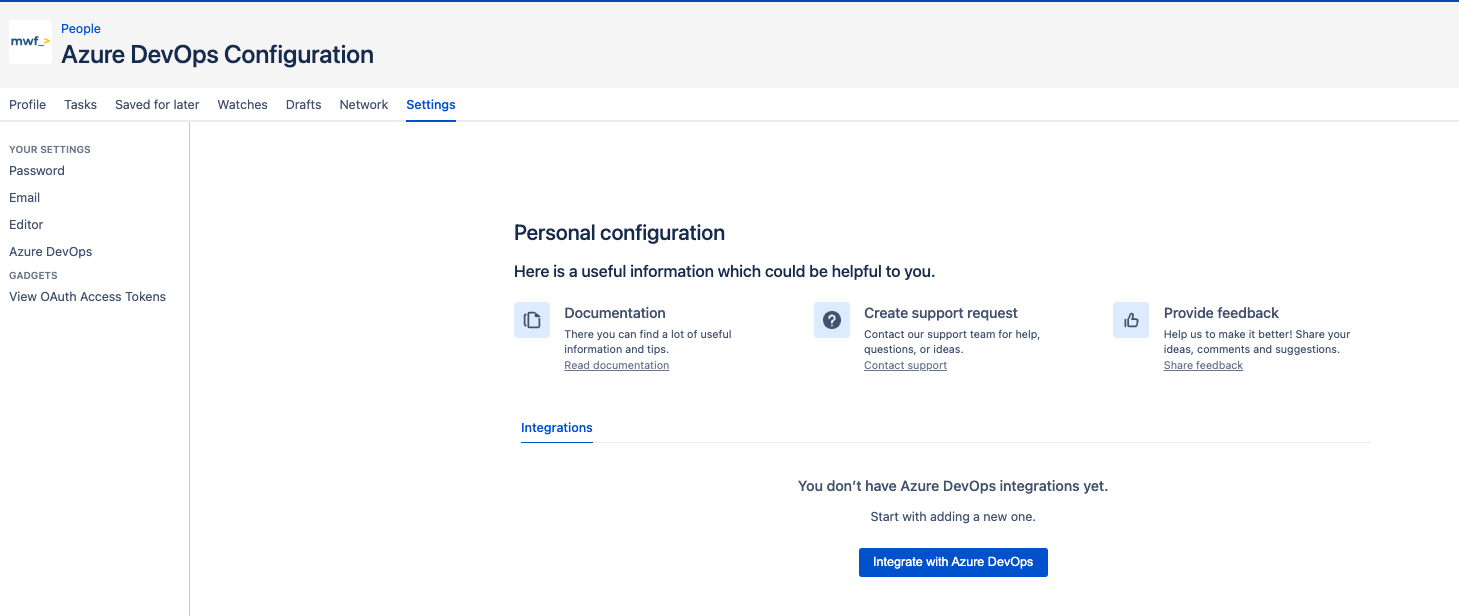This screenshot has height=616, width=1459.
Task: Click the thumbs-up feedback icon
Action: [x=1130, y=319]
